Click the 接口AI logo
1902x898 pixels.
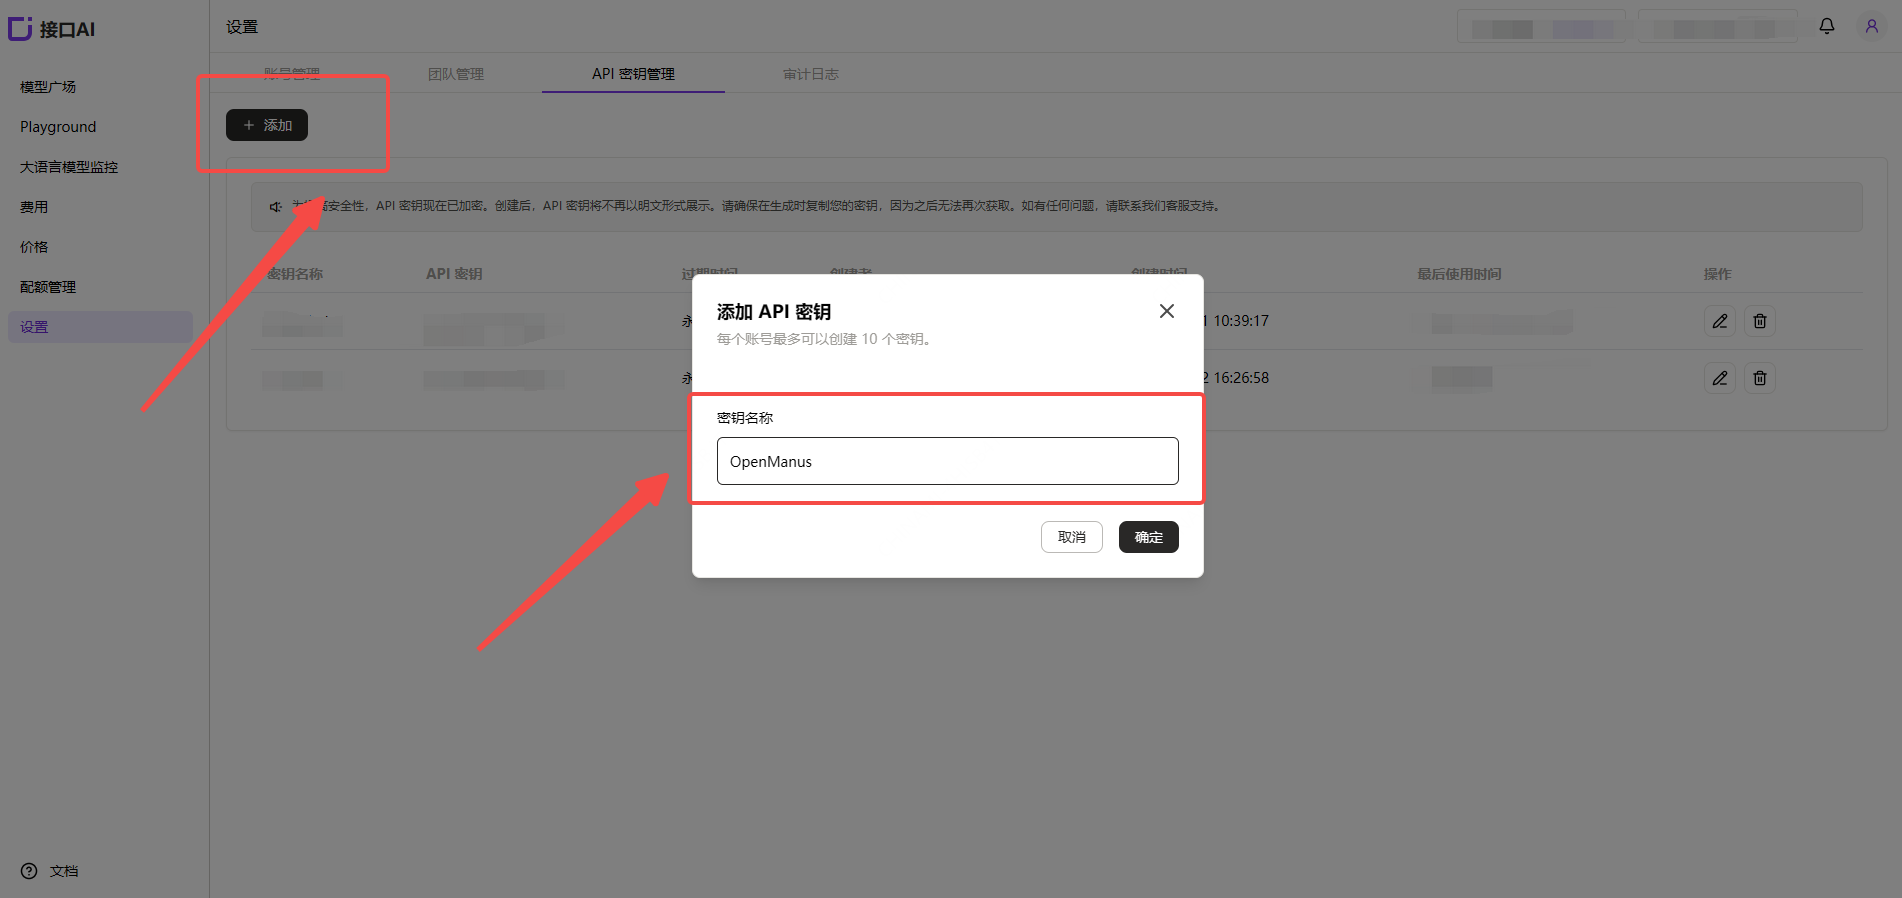click(52, 29)
